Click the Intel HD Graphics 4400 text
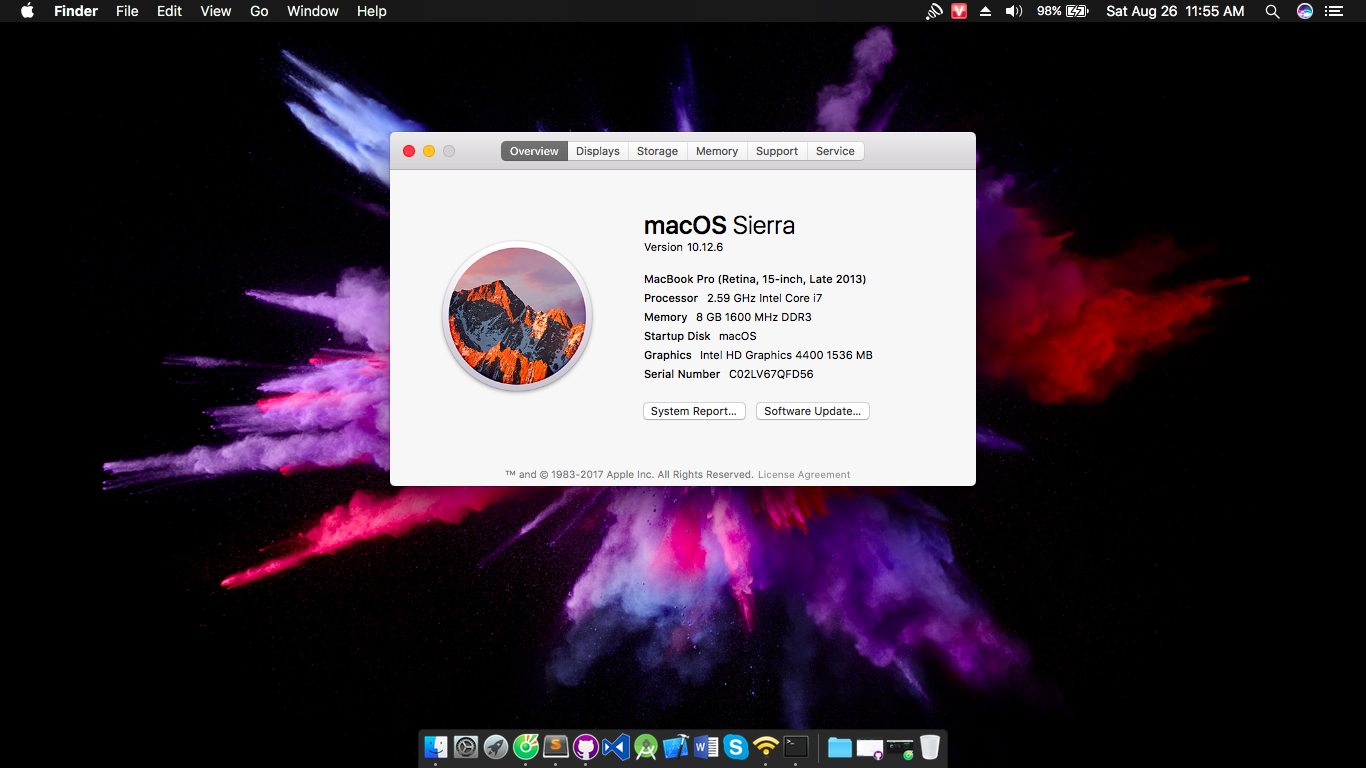This screenshot has height=768, width=1366. [x=786, y=355]
